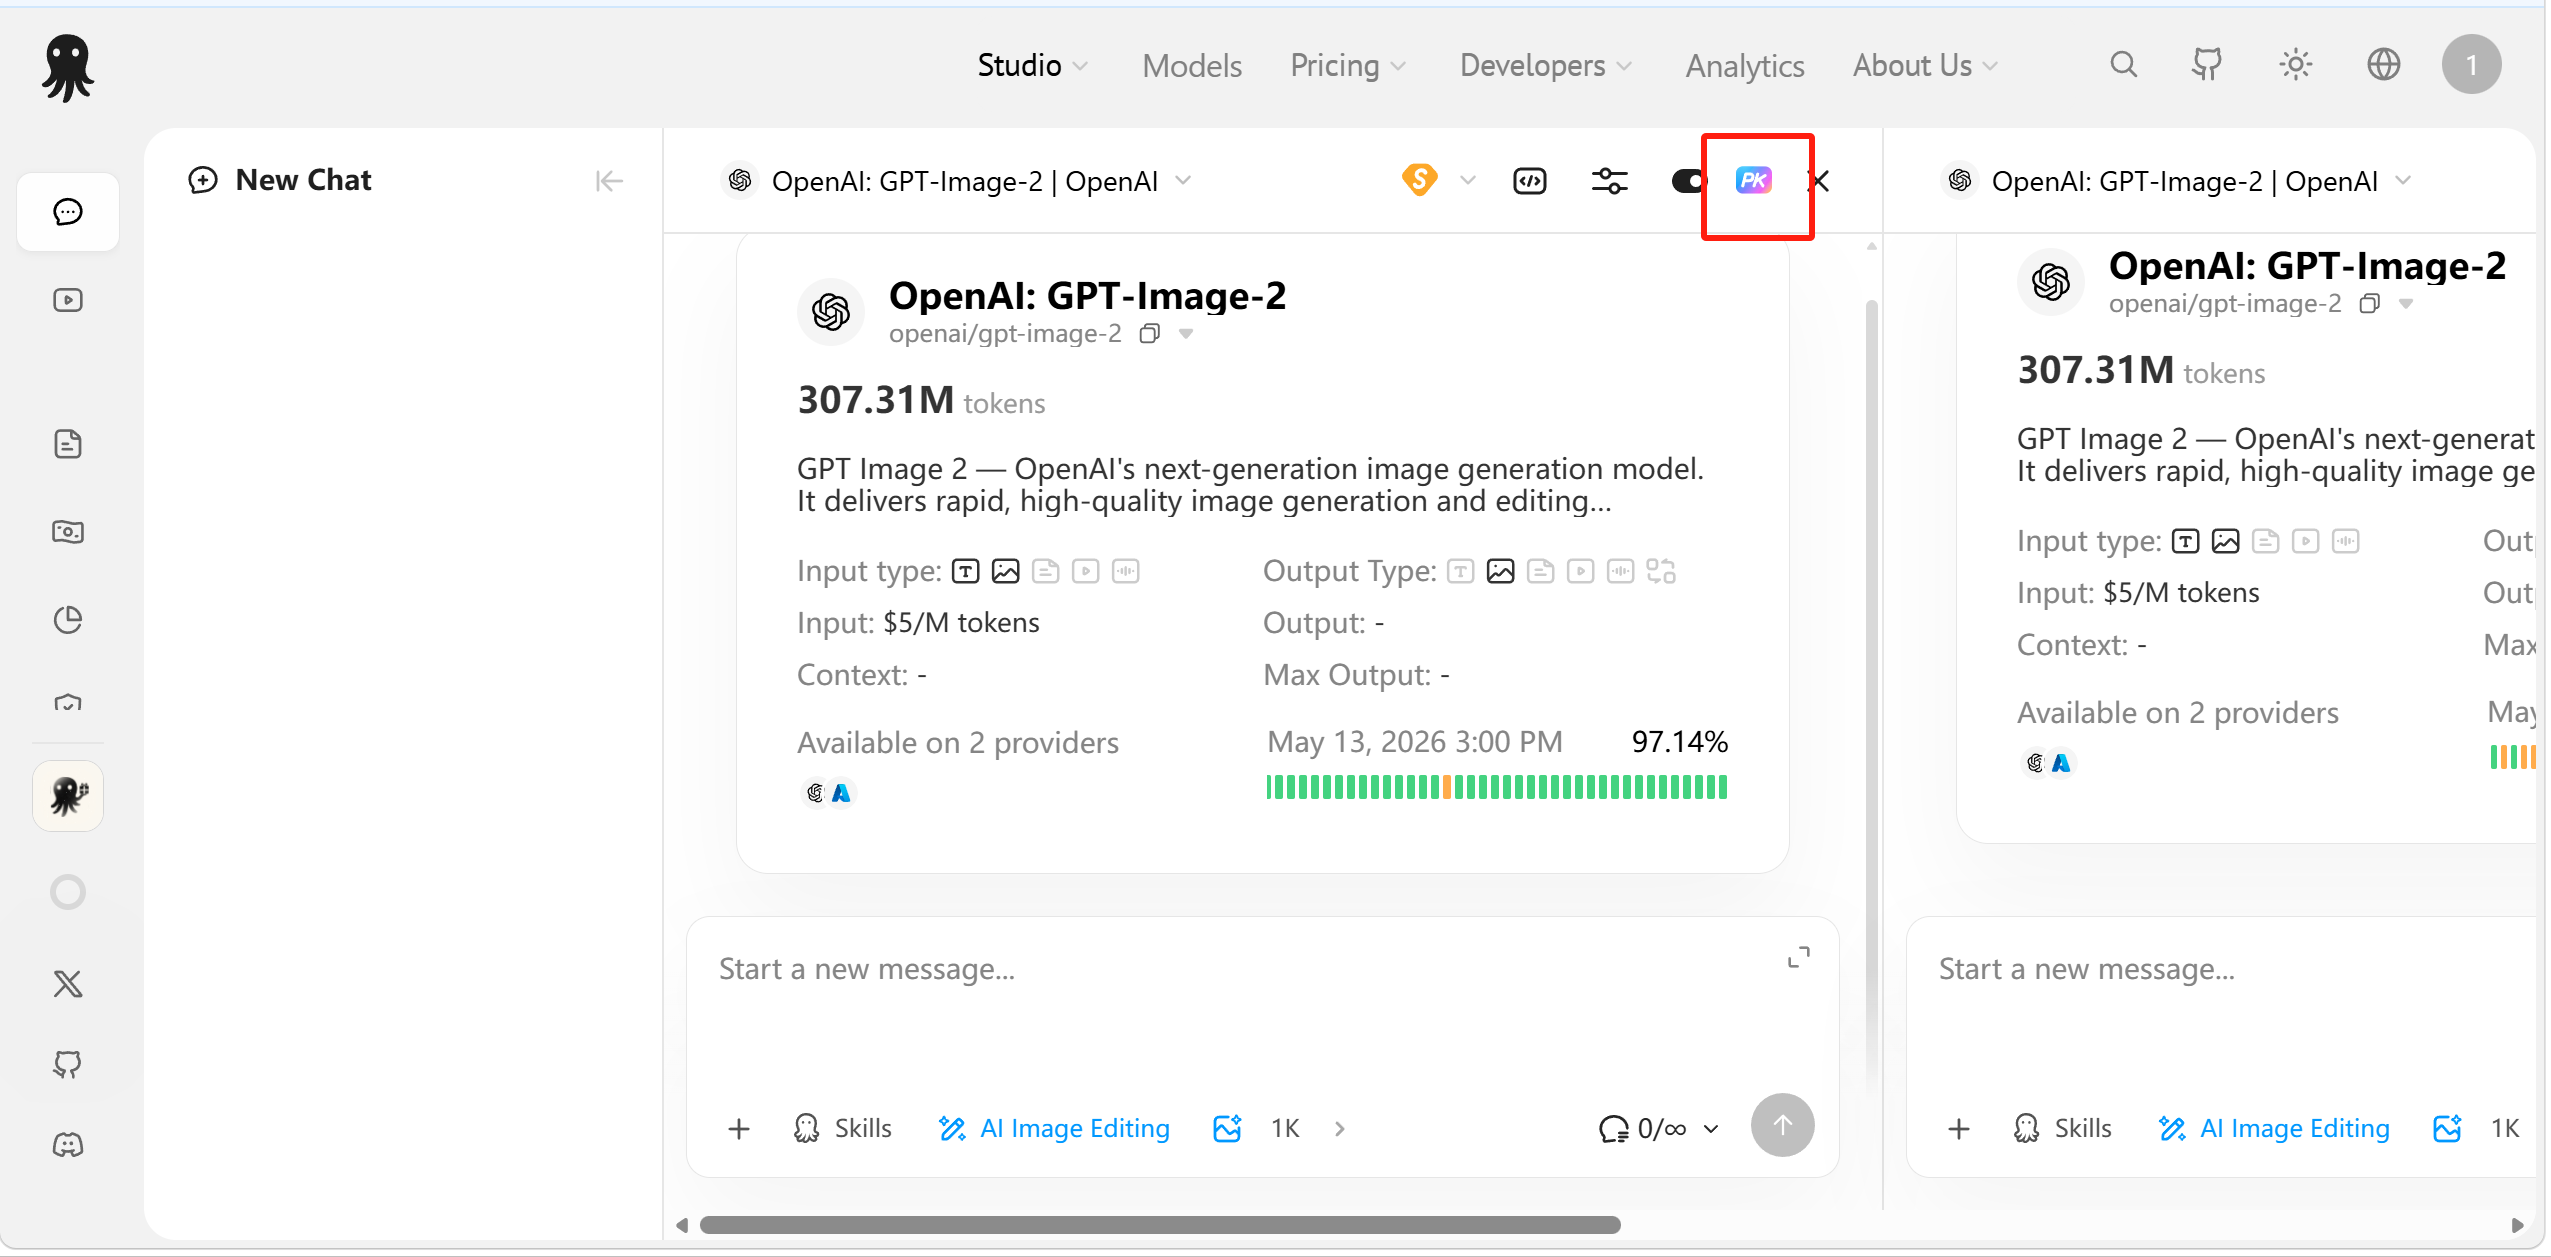This screenshot has width=2551, height=1257.
Task: Select AI Image Editing in the right panel
Action: pos(2274,1129)
